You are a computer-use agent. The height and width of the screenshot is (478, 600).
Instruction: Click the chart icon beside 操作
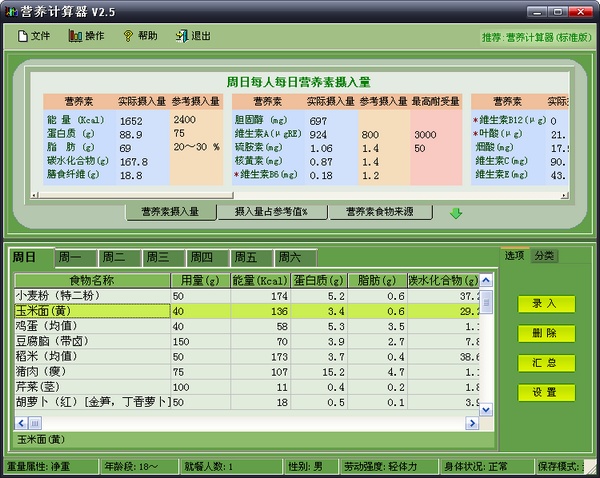pyautogui.click(x=75, y=36)
